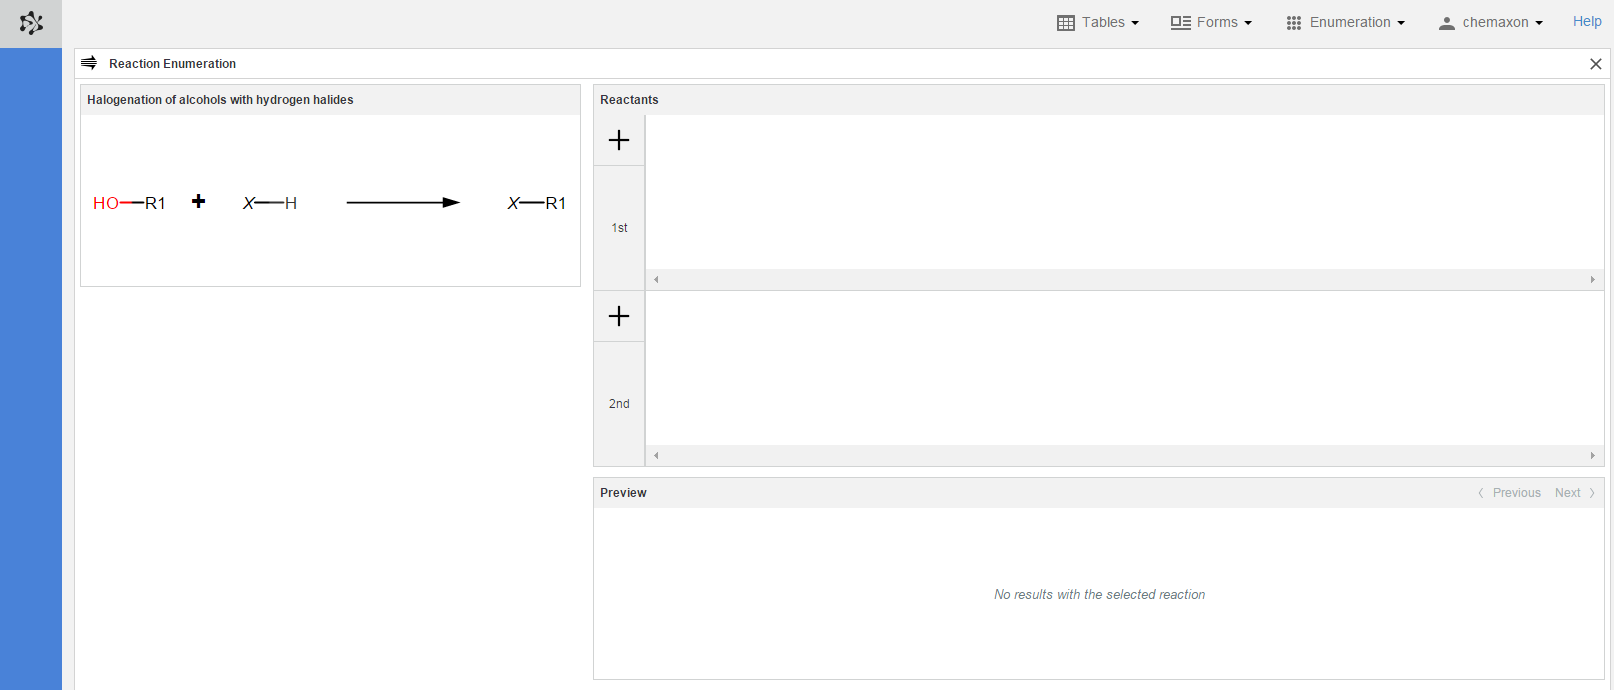Click the reaction enumeration arrows icon
Viewport: 1614px width, 690px height.
[x=89, y=63]
